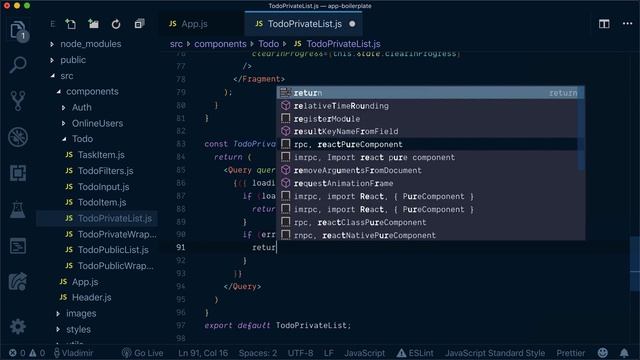Viewport: 640px width, 360px height.
Task: Click the unsaved dot on TodoPrivateList.js tab
Action: 352,24
